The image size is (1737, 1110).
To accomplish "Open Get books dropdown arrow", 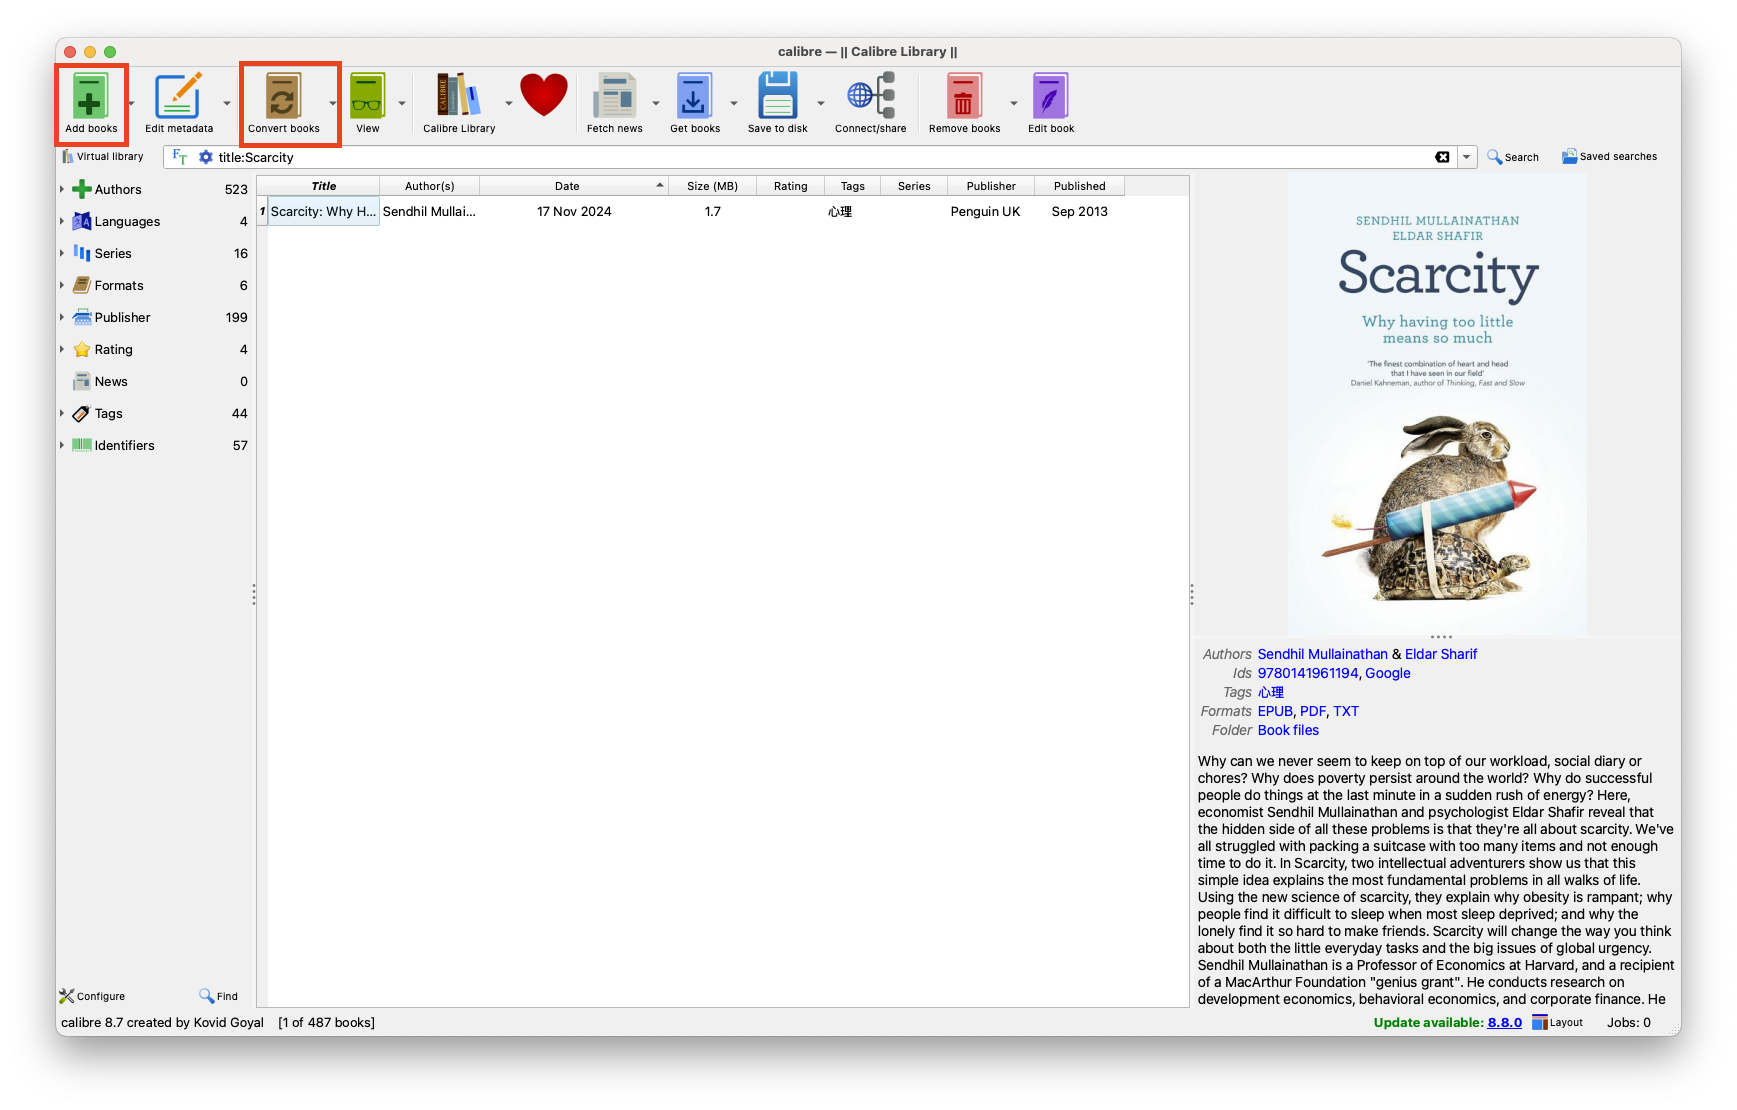I will tap(734, 103).
